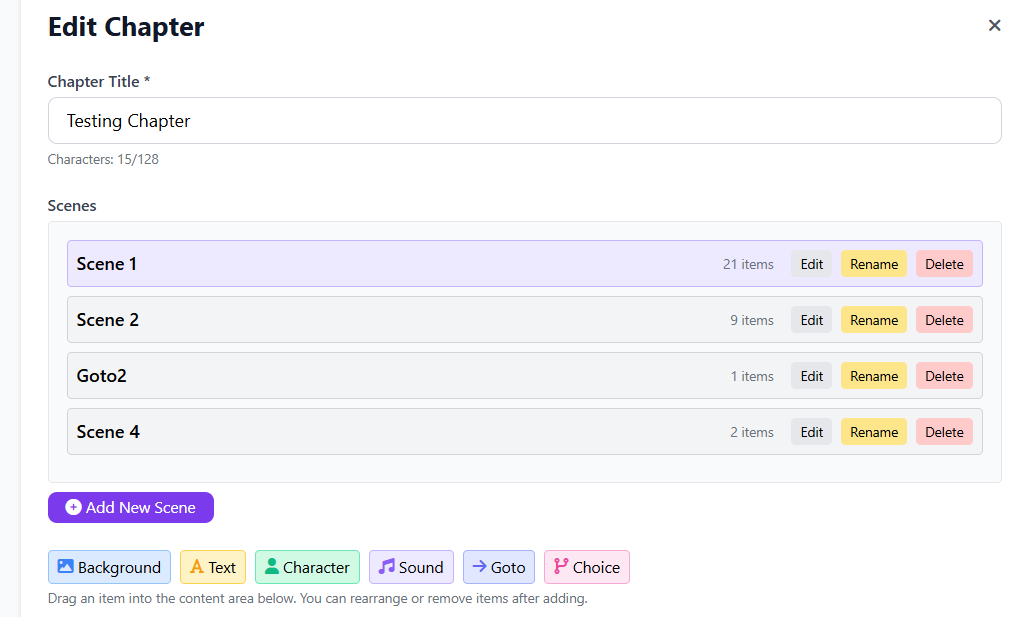This screenshot has width=1016, height=617.
Task: Choose the Sound music note item
Action: (x=411, y=567)
